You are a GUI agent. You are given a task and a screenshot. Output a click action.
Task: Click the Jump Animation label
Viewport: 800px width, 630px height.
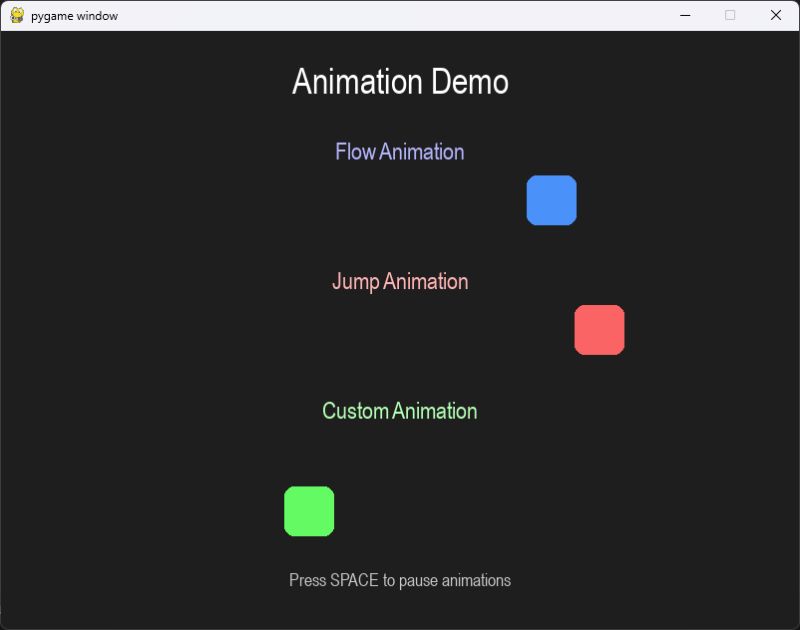(x=399, y=281)
